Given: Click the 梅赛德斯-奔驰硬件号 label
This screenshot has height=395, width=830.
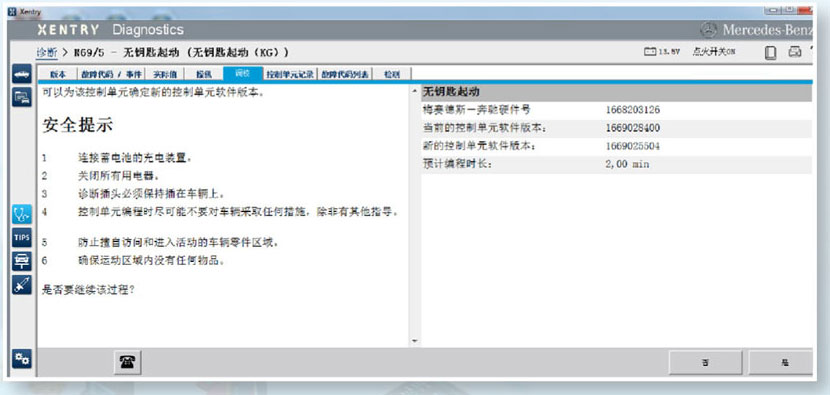Looking at the screenshot, I should [x=476, y=110].
